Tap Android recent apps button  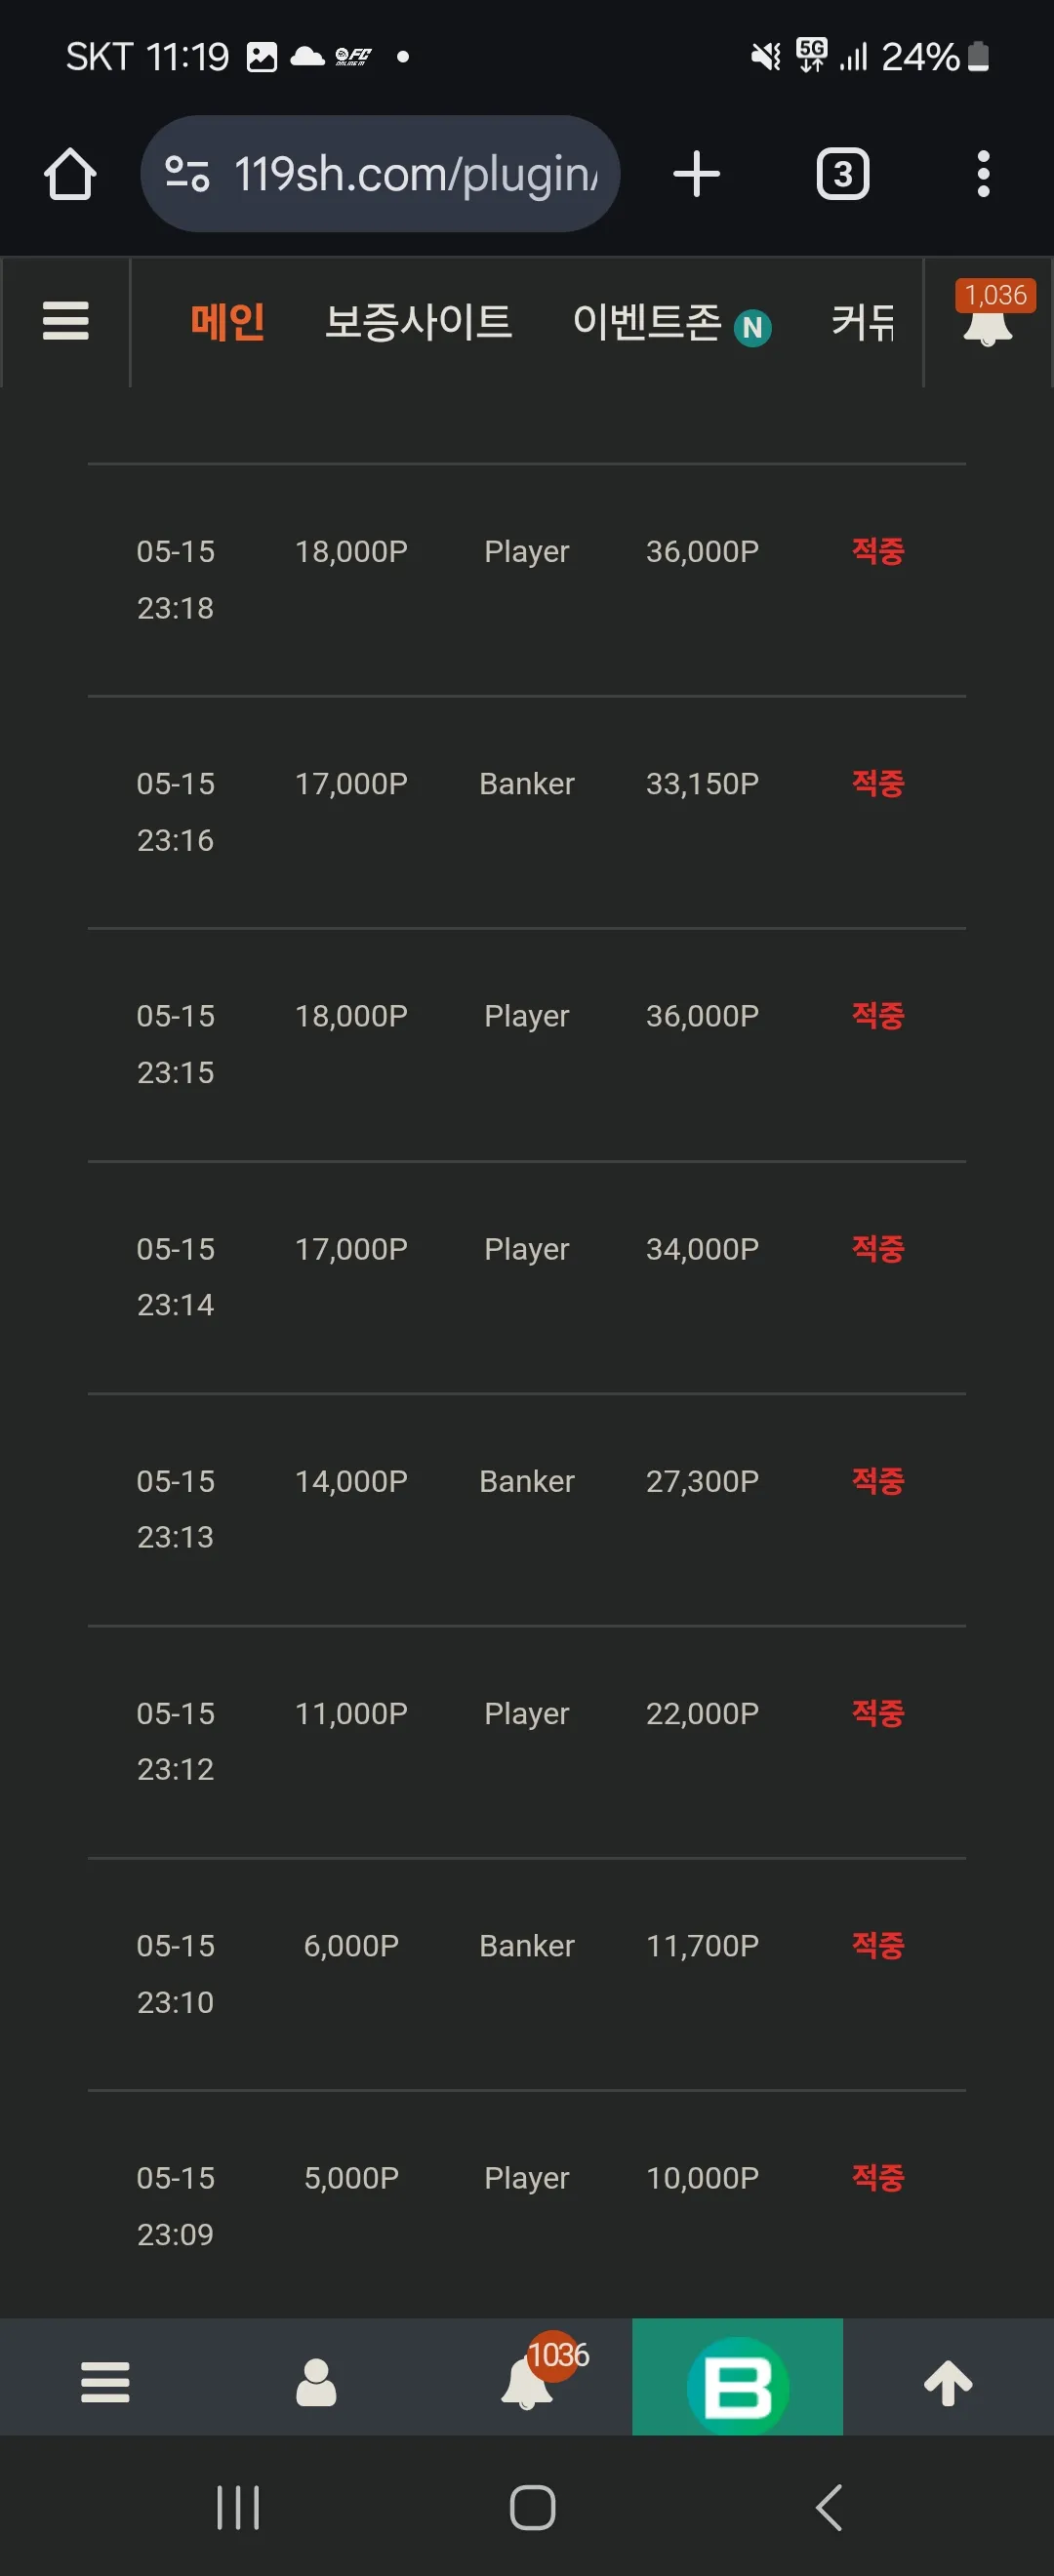click(x=238, y=2507)
